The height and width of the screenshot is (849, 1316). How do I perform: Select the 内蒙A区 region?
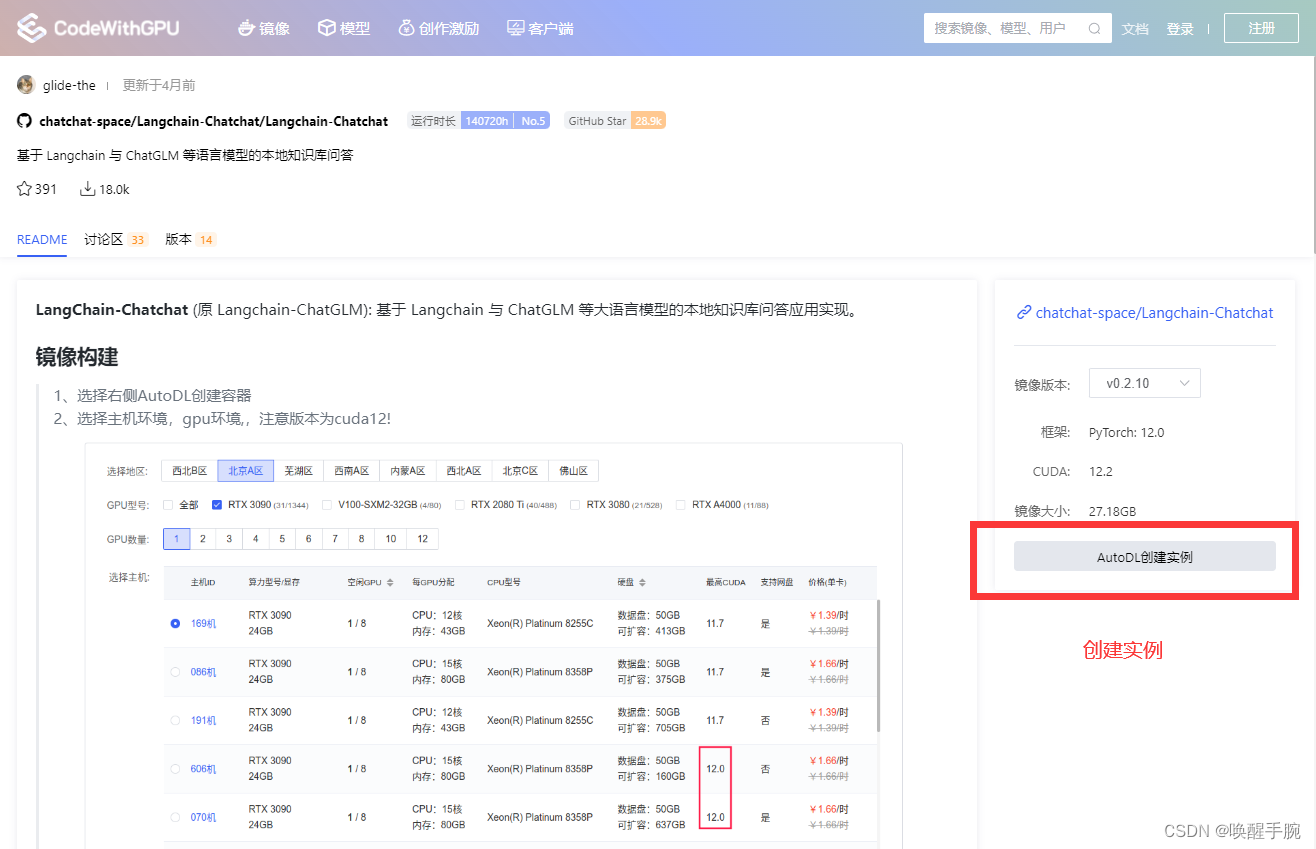pyautogui.click(x=407, y=471)
